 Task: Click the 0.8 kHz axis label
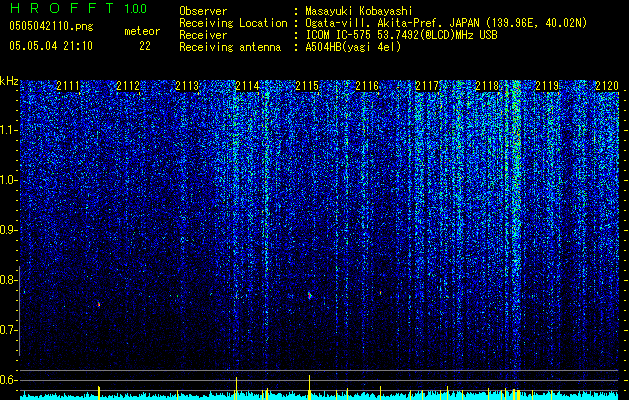[x=8, y=280]
